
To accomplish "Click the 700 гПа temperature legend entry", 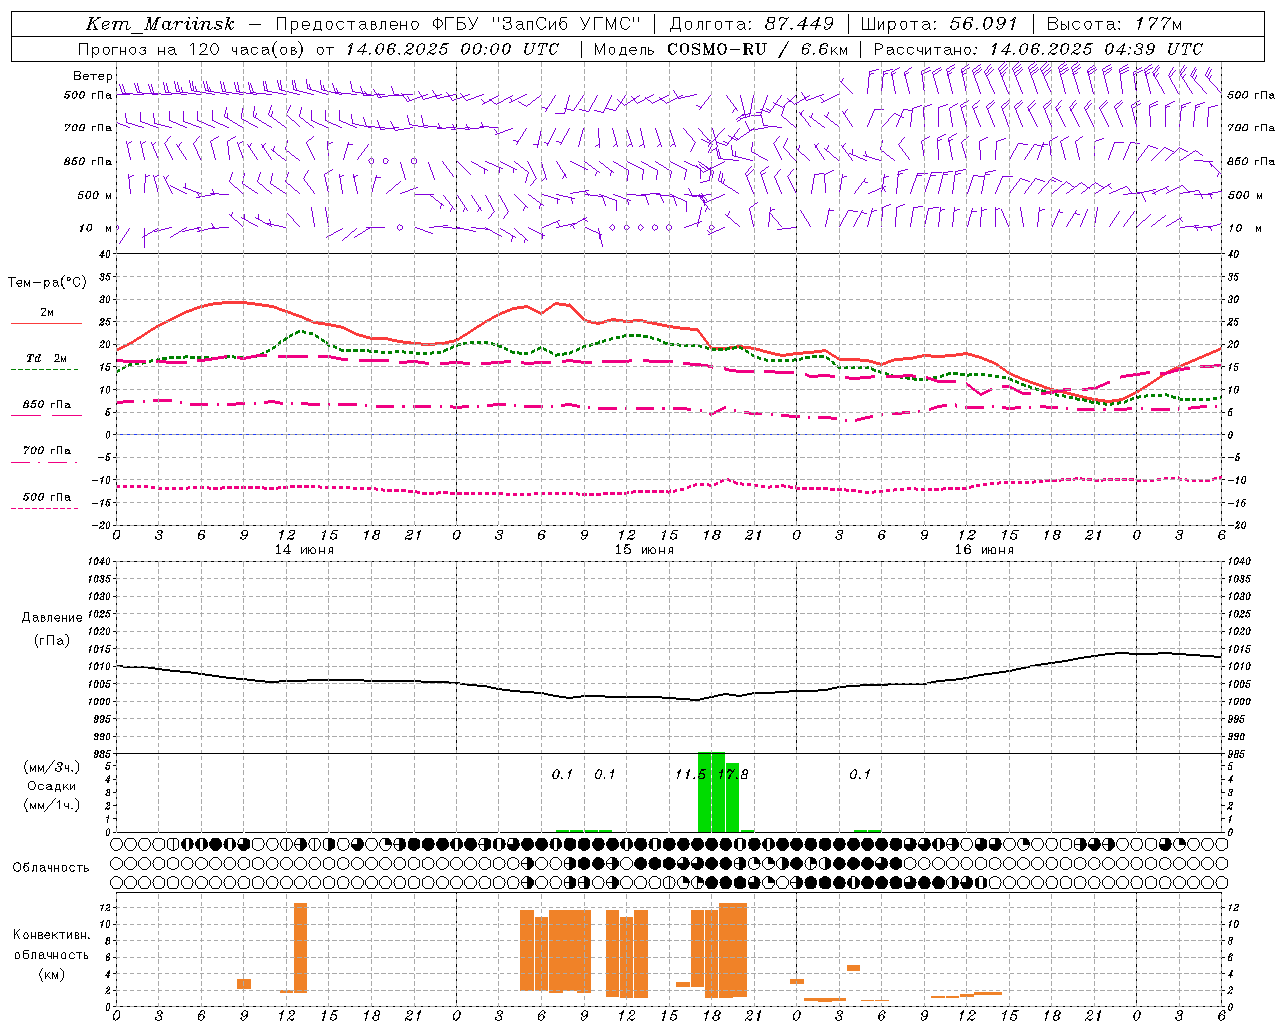I will pyautogui.click(x=46, y=450).
